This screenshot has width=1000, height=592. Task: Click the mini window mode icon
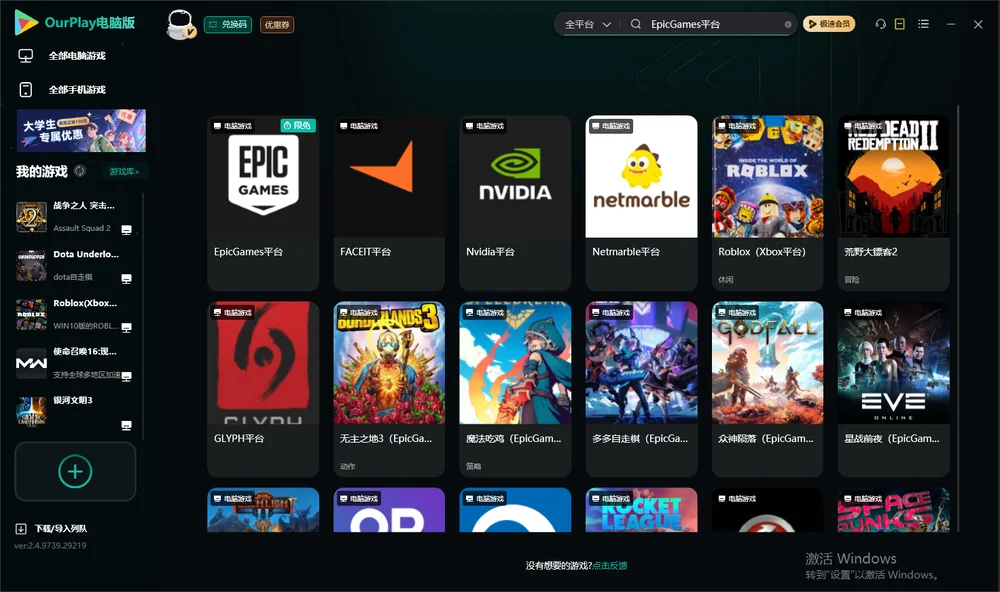tap(900, 24)
